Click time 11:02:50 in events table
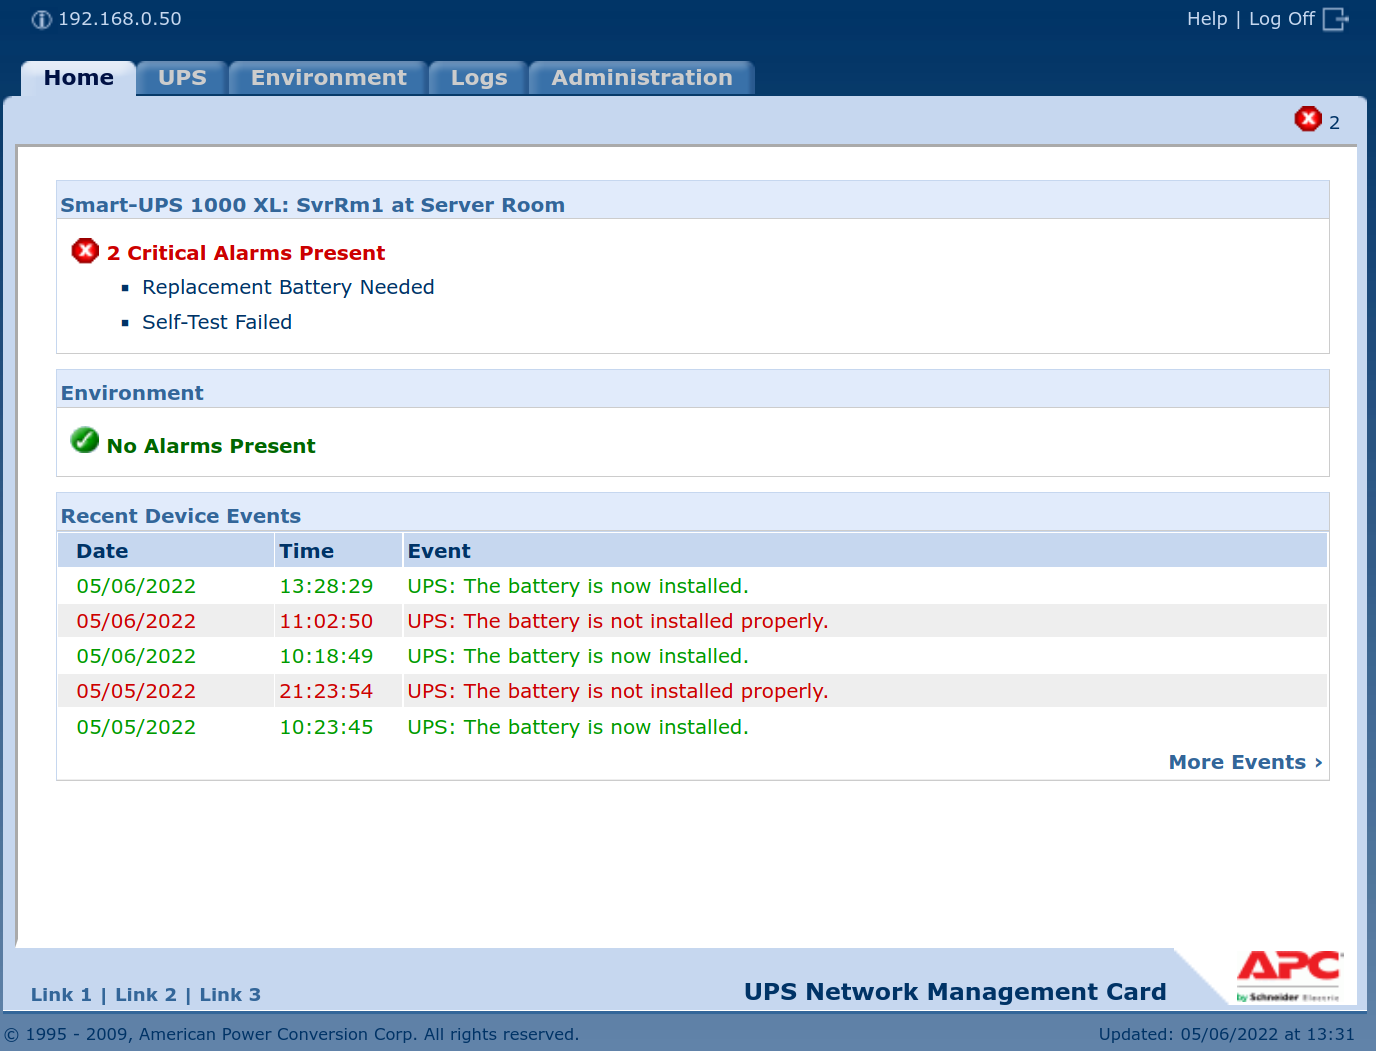The image size is (1376, 1051). [326, 621]
